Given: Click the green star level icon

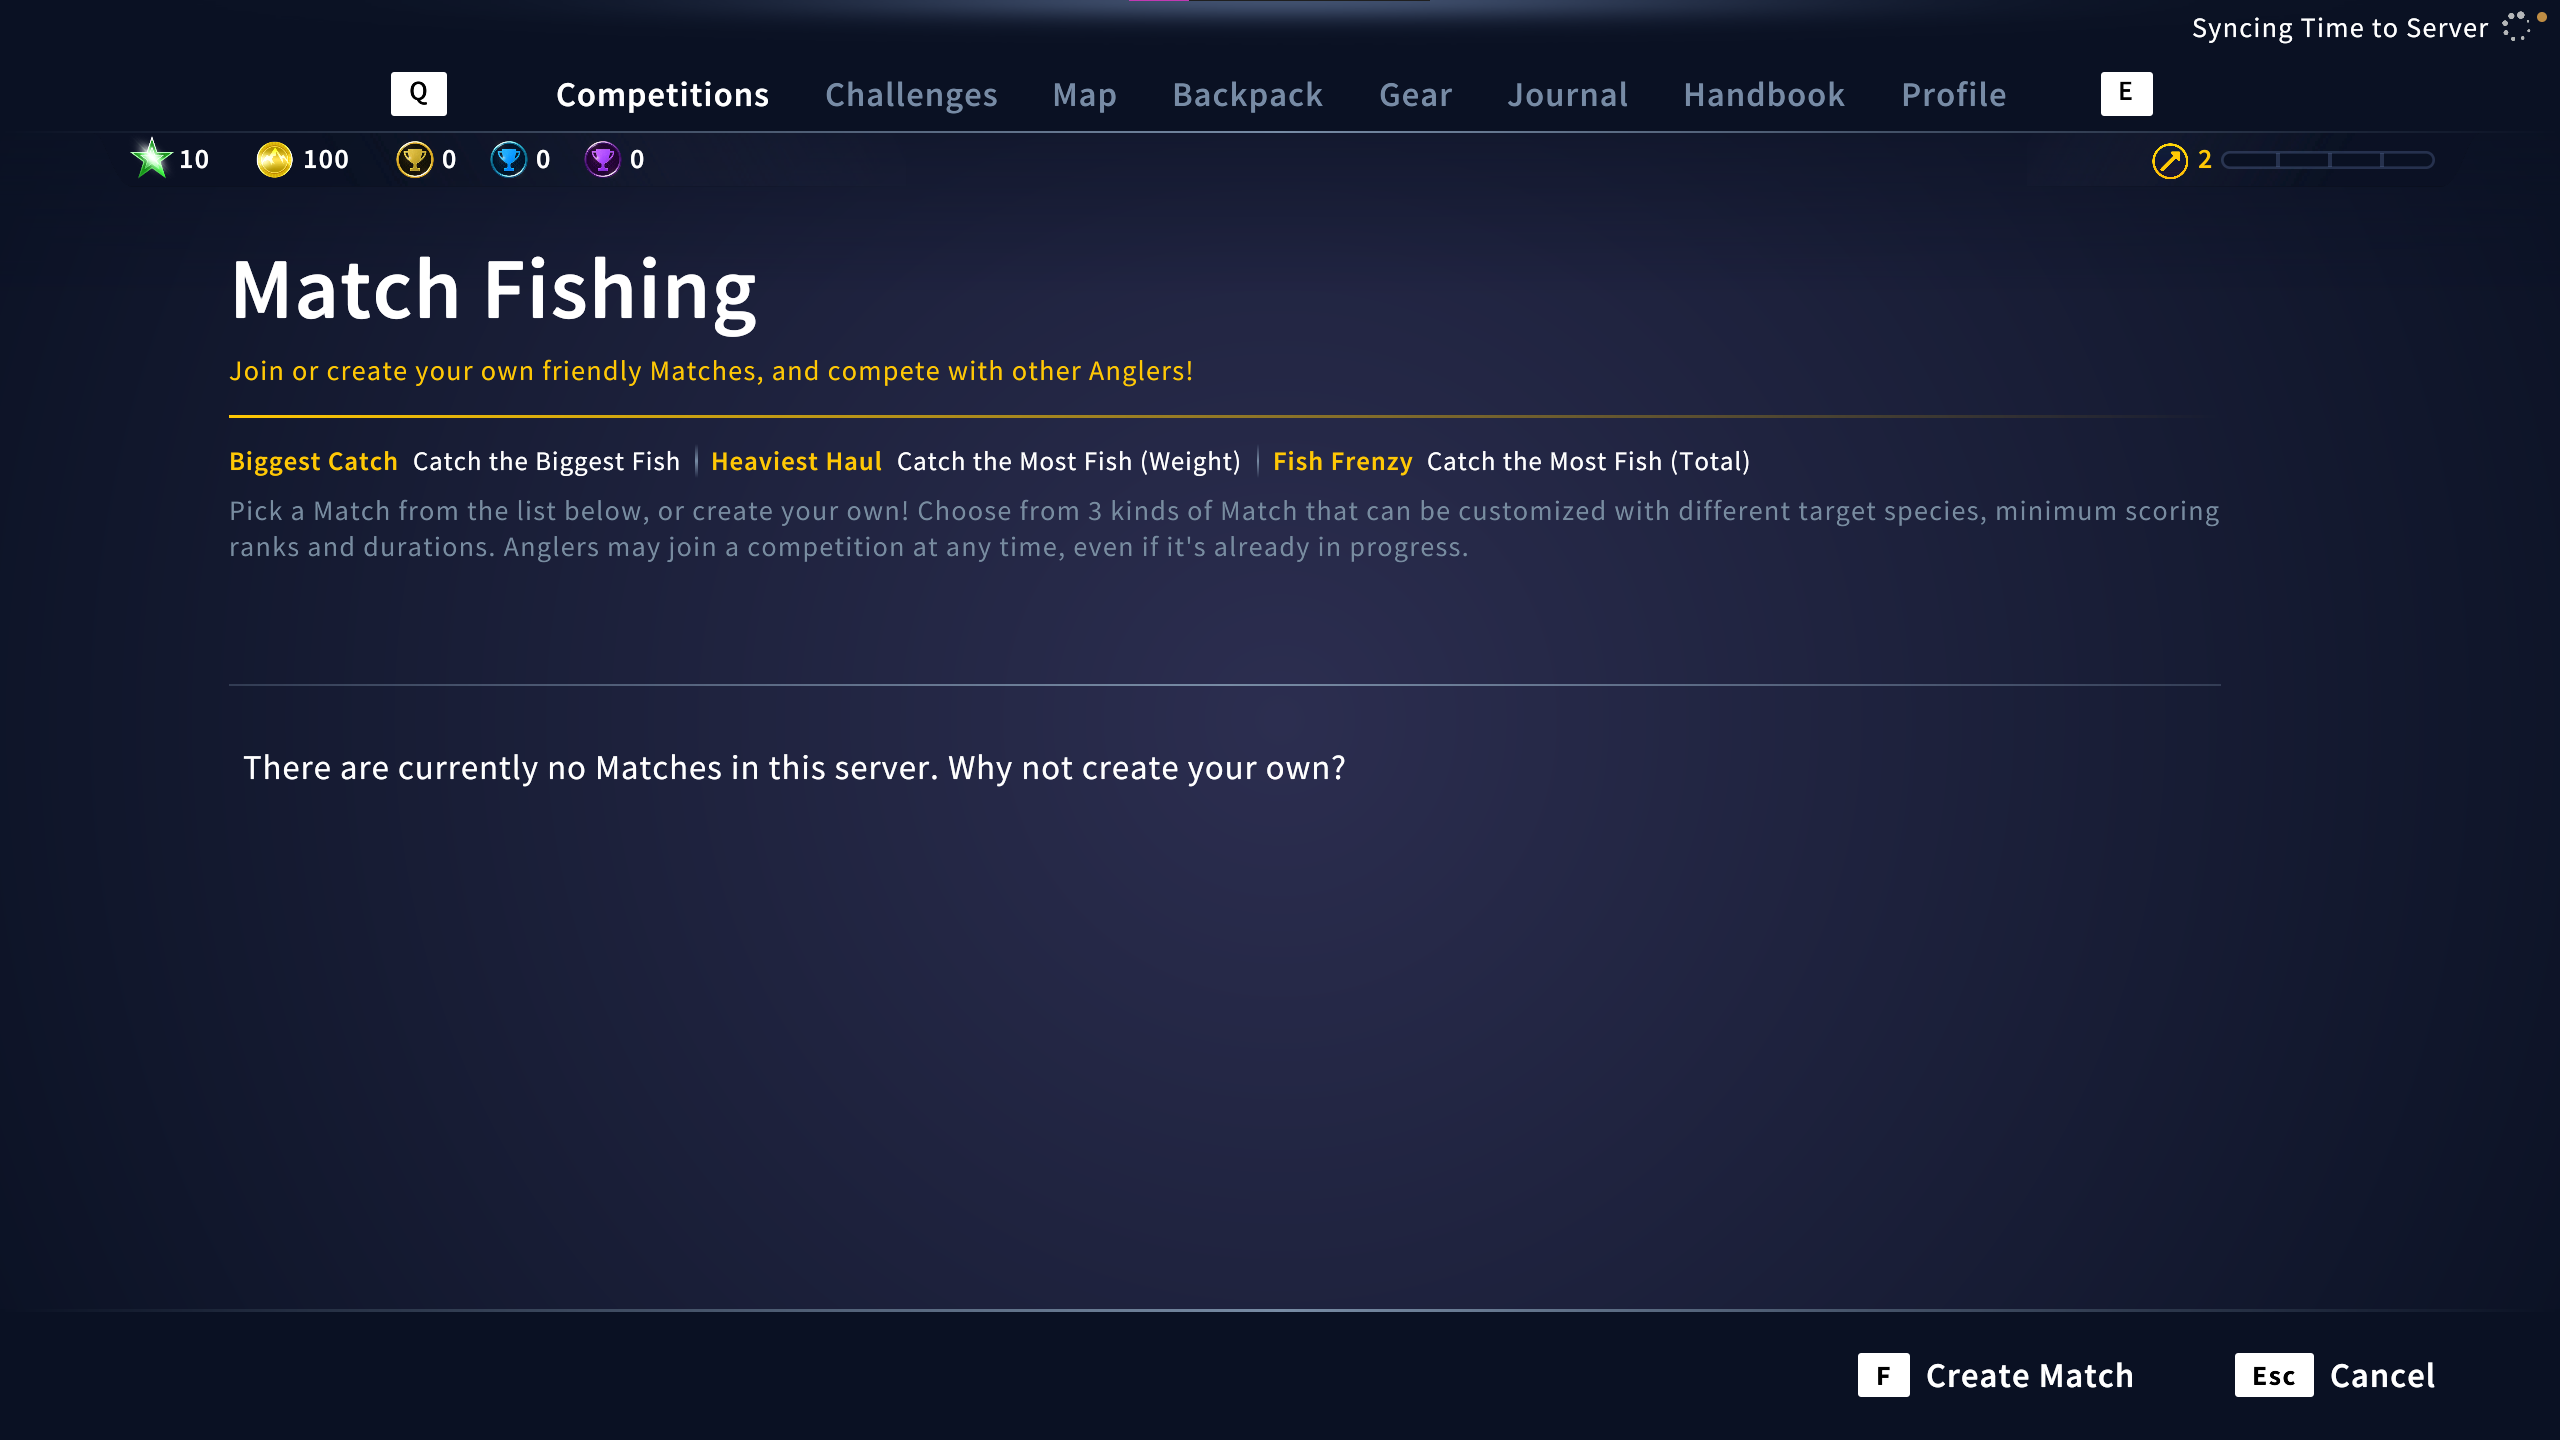Looking at the screenshot, I should [x=152, y=159].
